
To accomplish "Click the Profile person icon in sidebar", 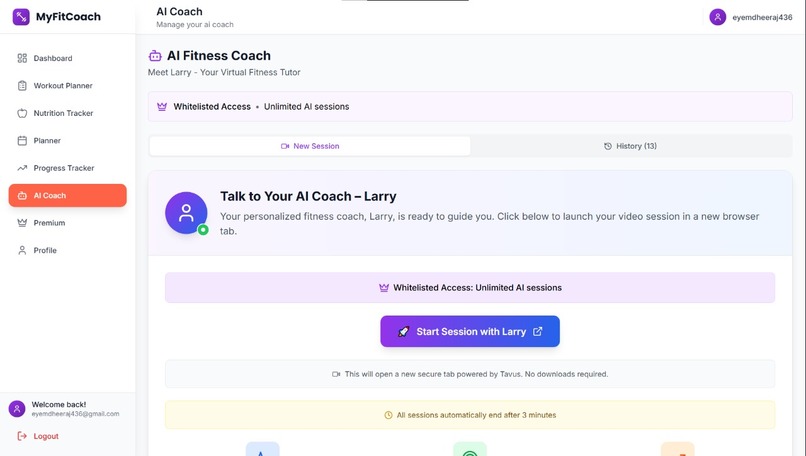I will click(x=22, y=250).
